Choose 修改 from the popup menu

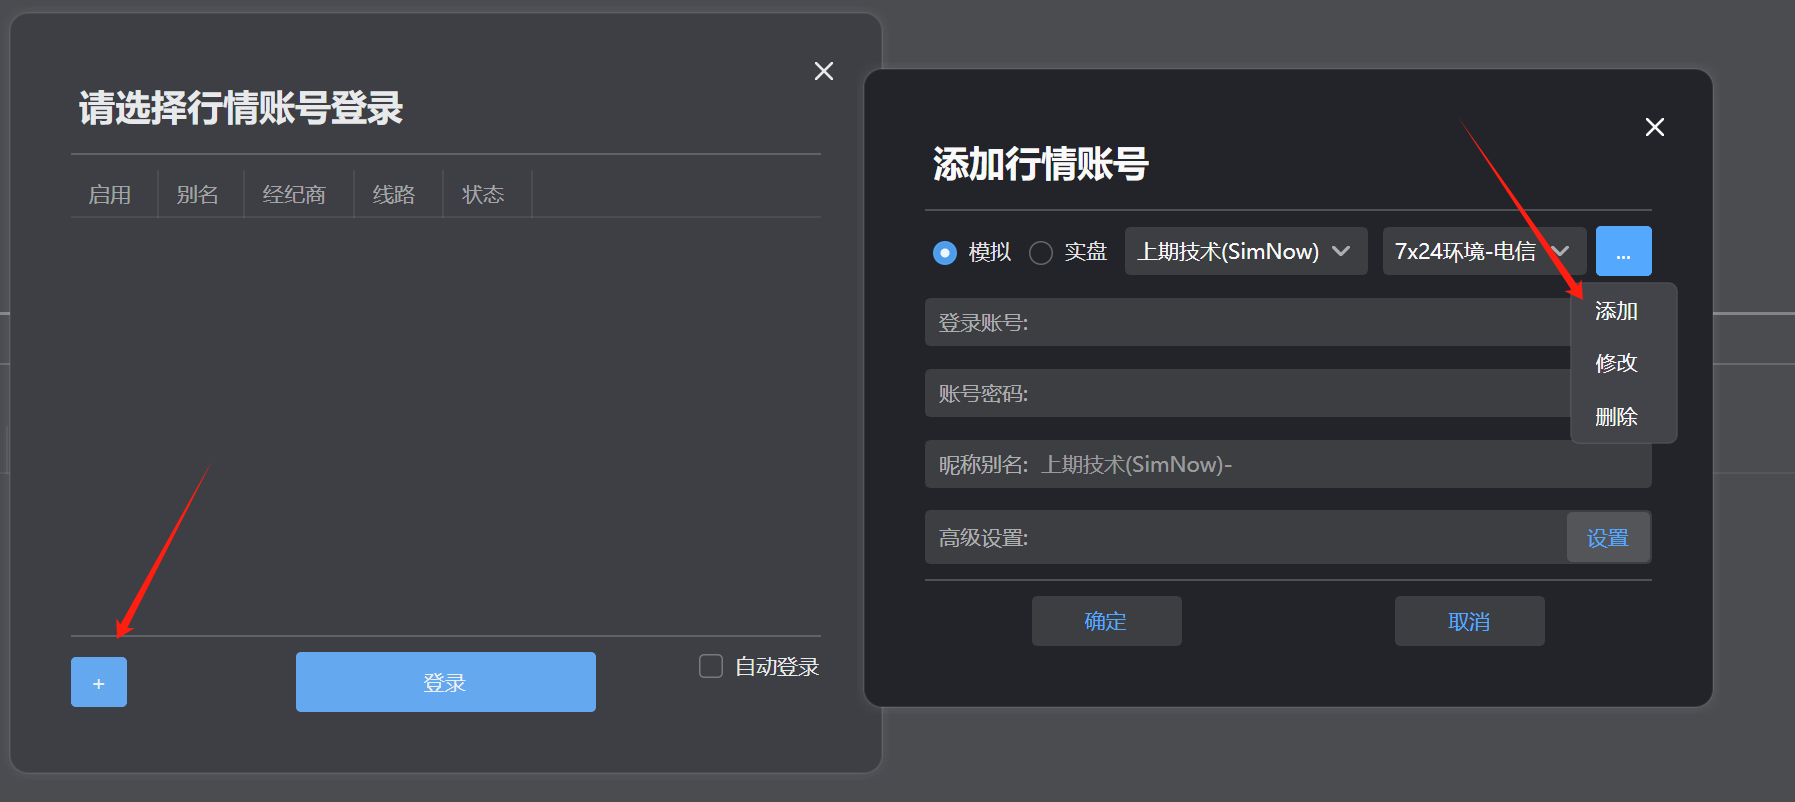[1616, 363]
